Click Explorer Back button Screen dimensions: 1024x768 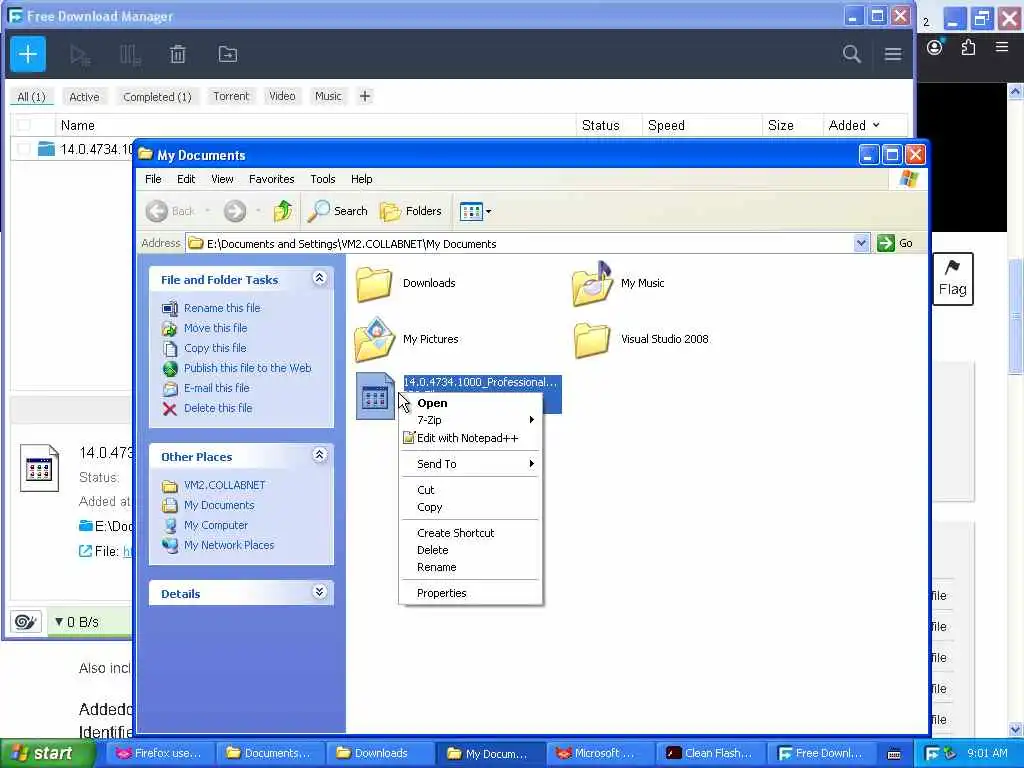point(169,211)
